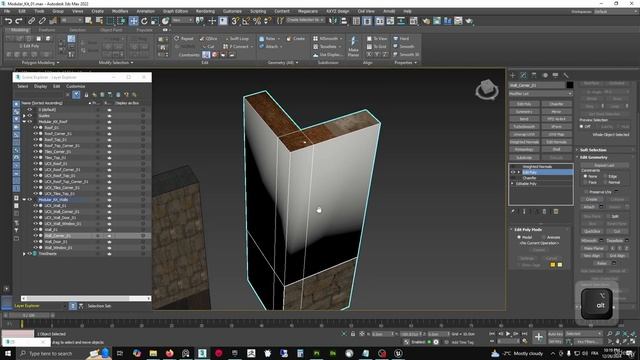Click Play Animation in playback controls
640x360 pixels.
click(x=508, y=334)
